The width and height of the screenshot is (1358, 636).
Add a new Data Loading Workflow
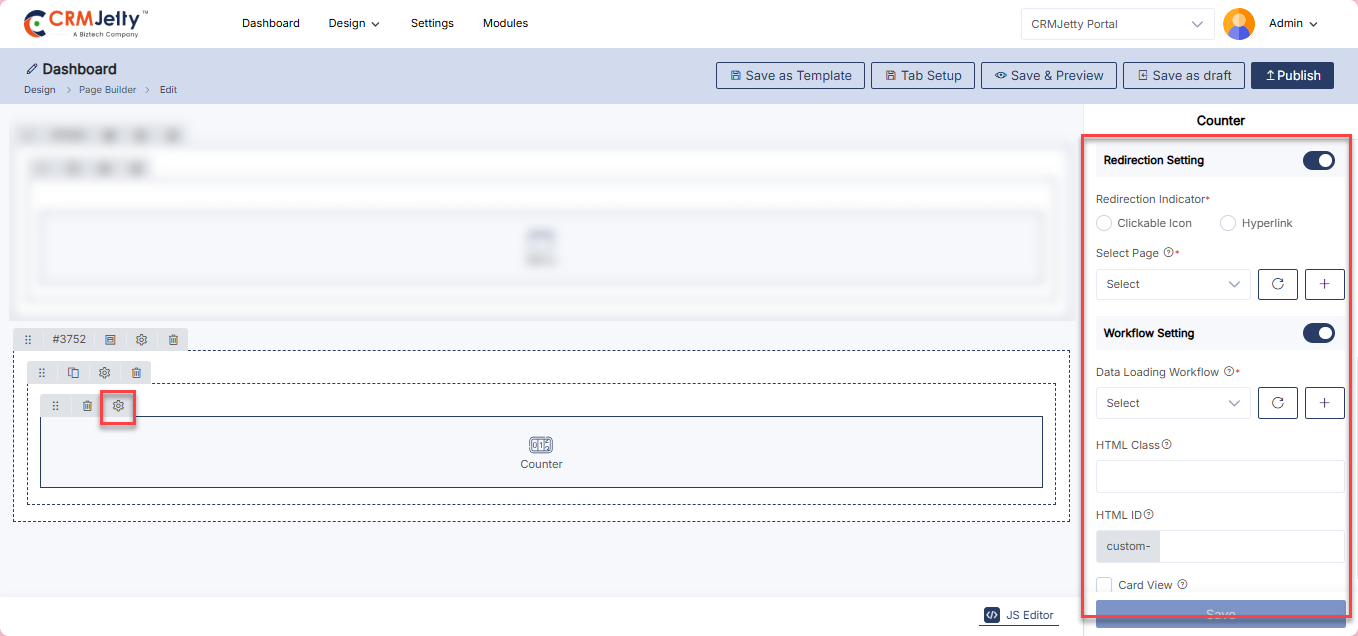(1324, 403)
